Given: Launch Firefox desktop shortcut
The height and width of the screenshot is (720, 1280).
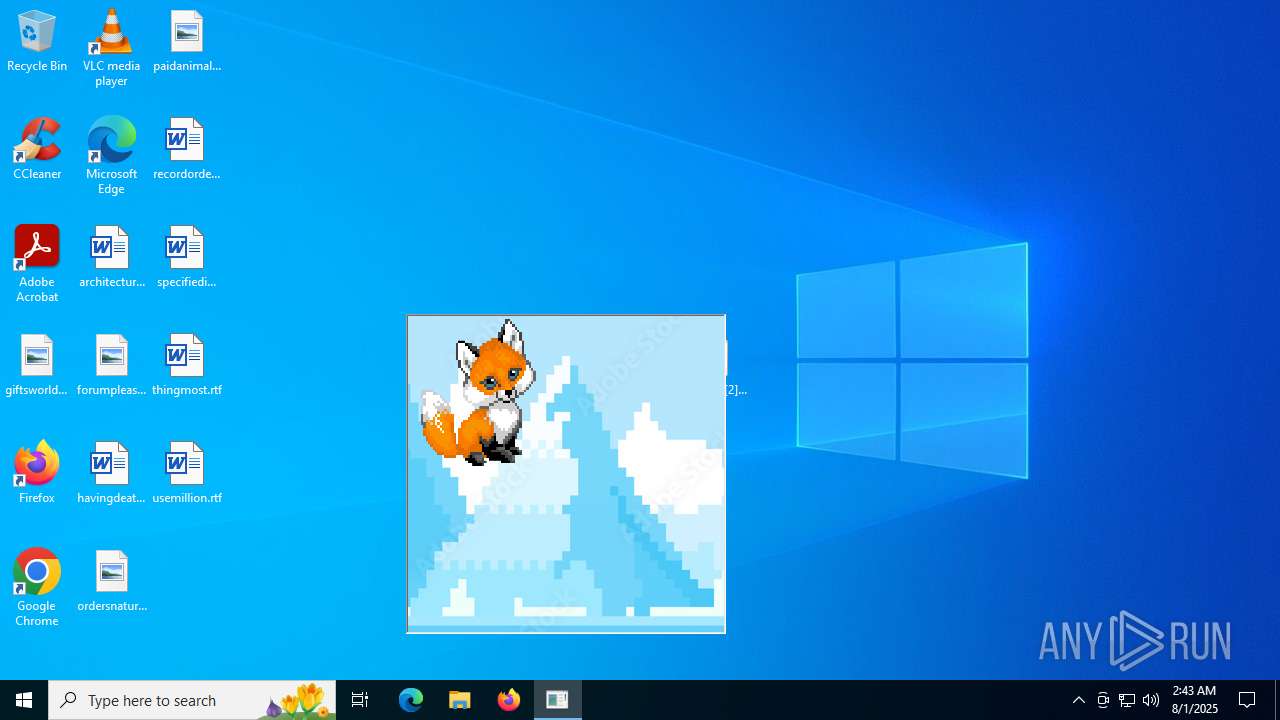Looking at the screenshot, I should pos(37,472).
